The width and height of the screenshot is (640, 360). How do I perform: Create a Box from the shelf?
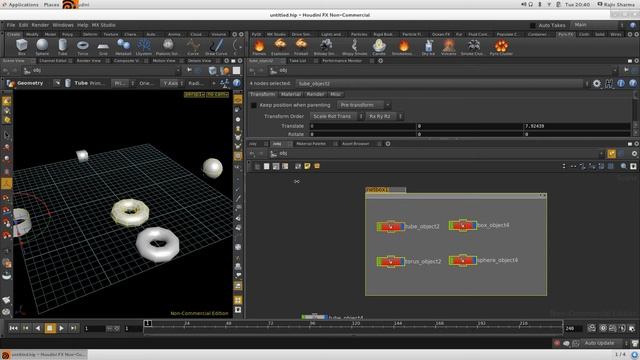[22, 47]
